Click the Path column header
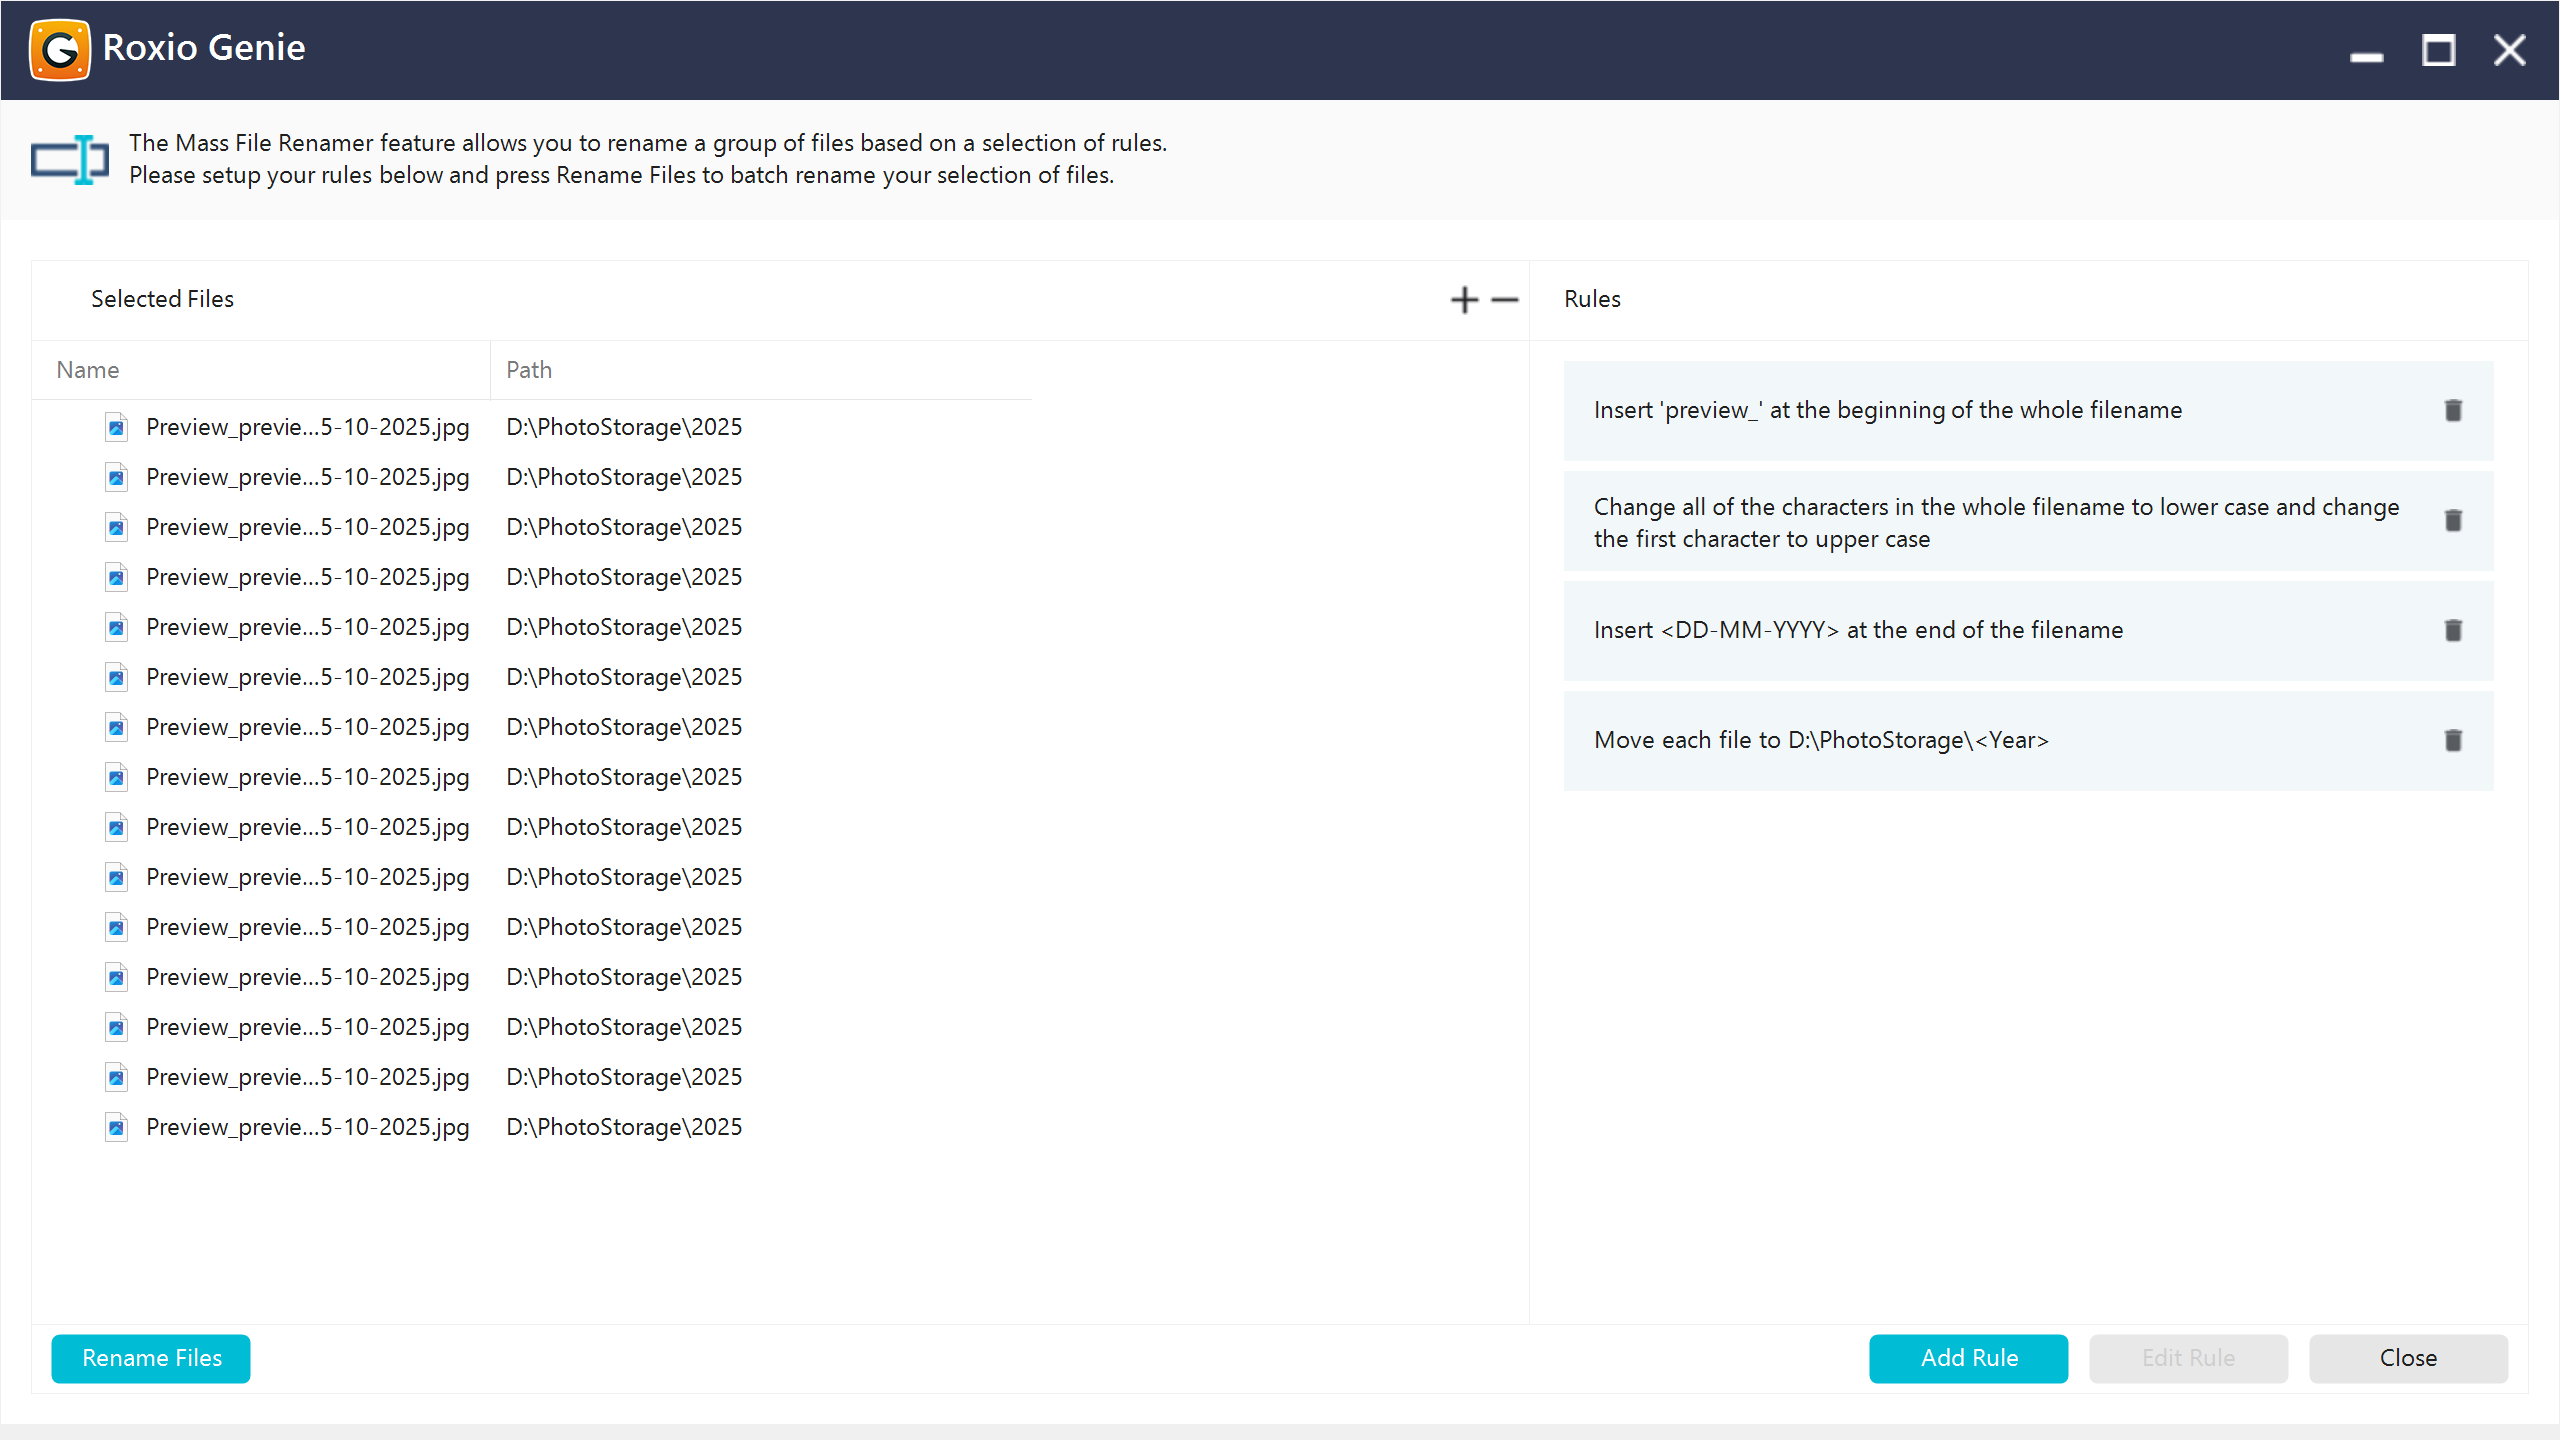Screen dimensions: 2560x1440 coord(529,370)
